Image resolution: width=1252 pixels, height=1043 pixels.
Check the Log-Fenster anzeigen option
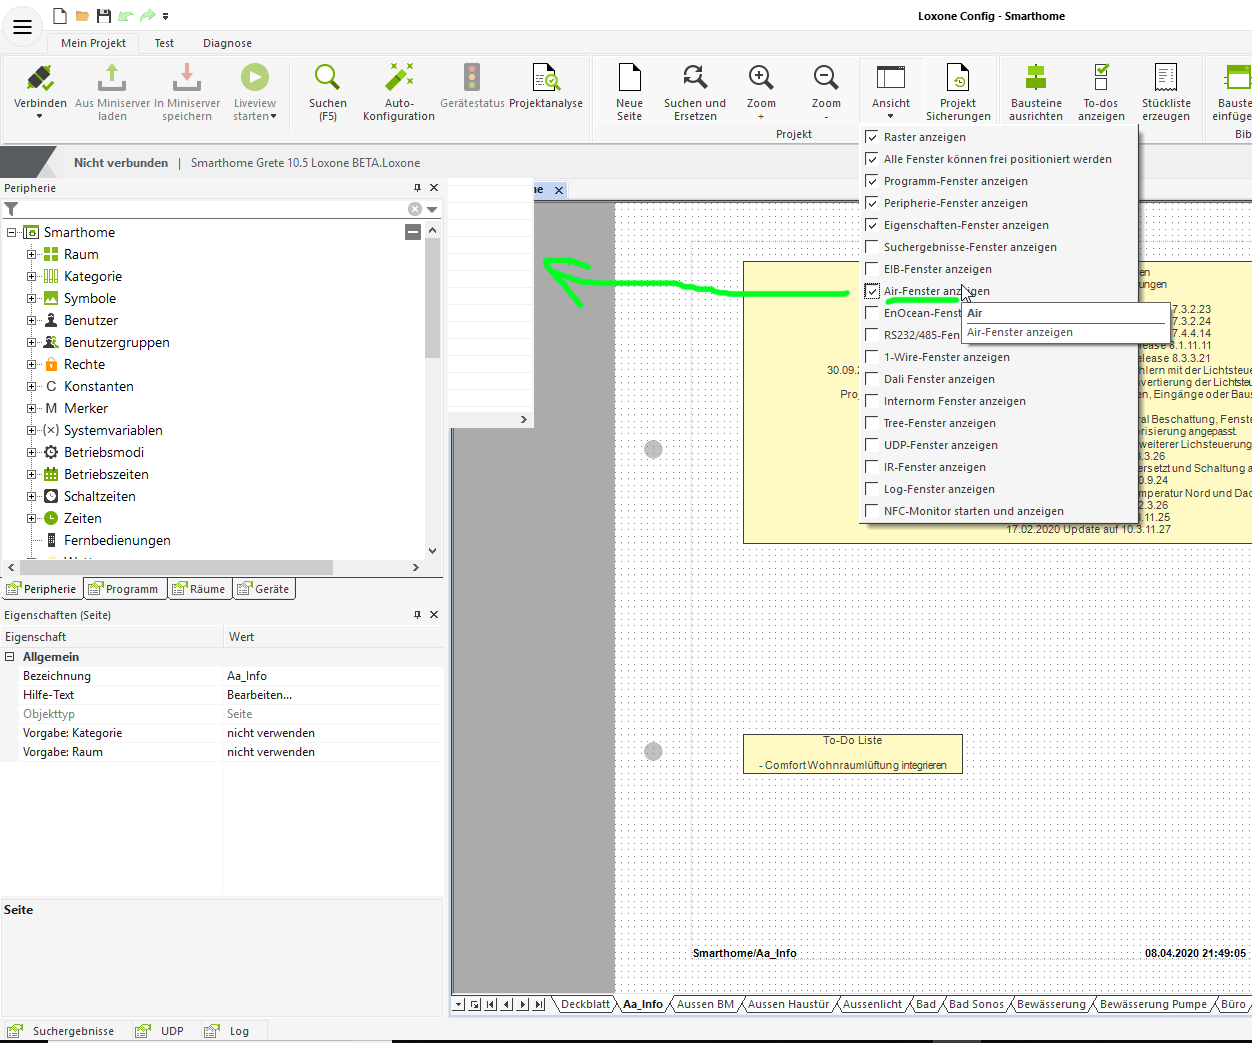pyautogui.click(x=872, y=489)
